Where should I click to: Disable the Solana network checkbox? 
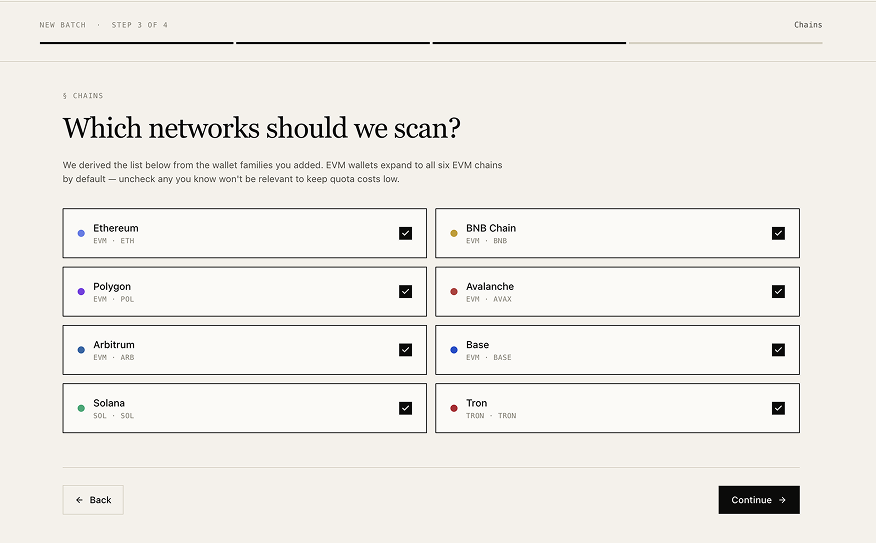pos(405,408)
